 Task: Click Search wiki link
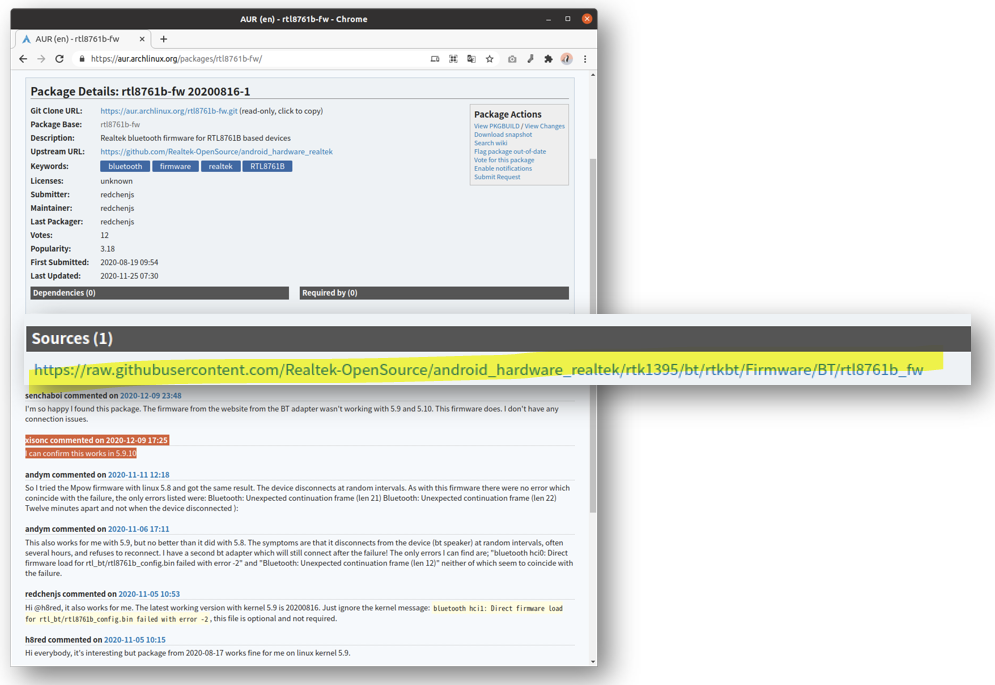[491, 143]
